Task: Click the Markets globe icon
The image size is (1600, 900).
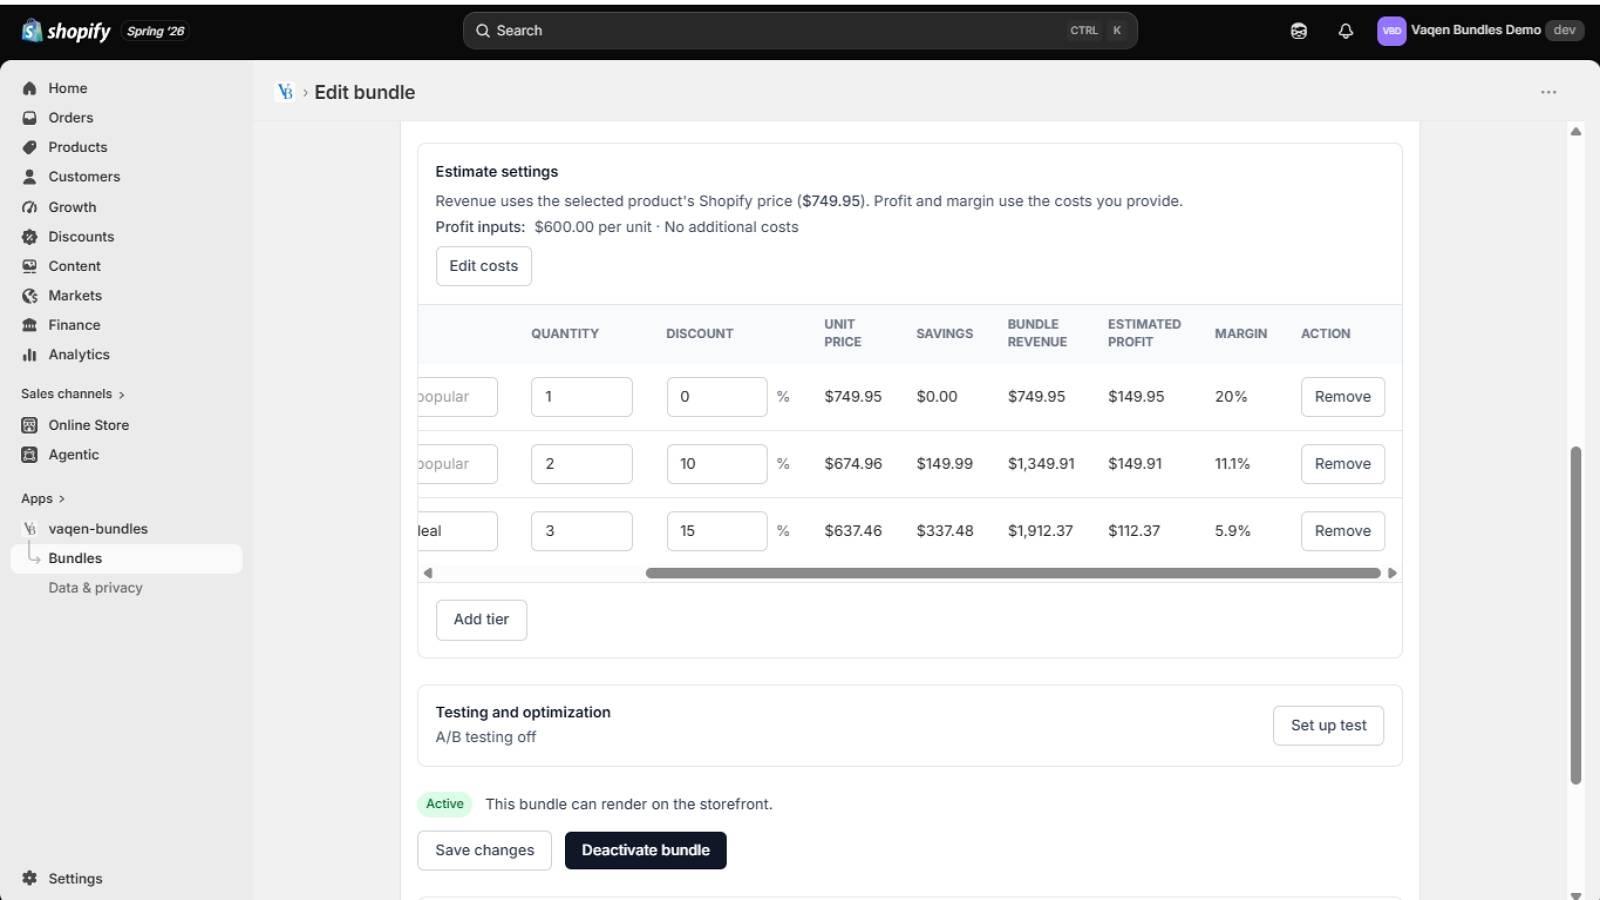Action: 30,296
